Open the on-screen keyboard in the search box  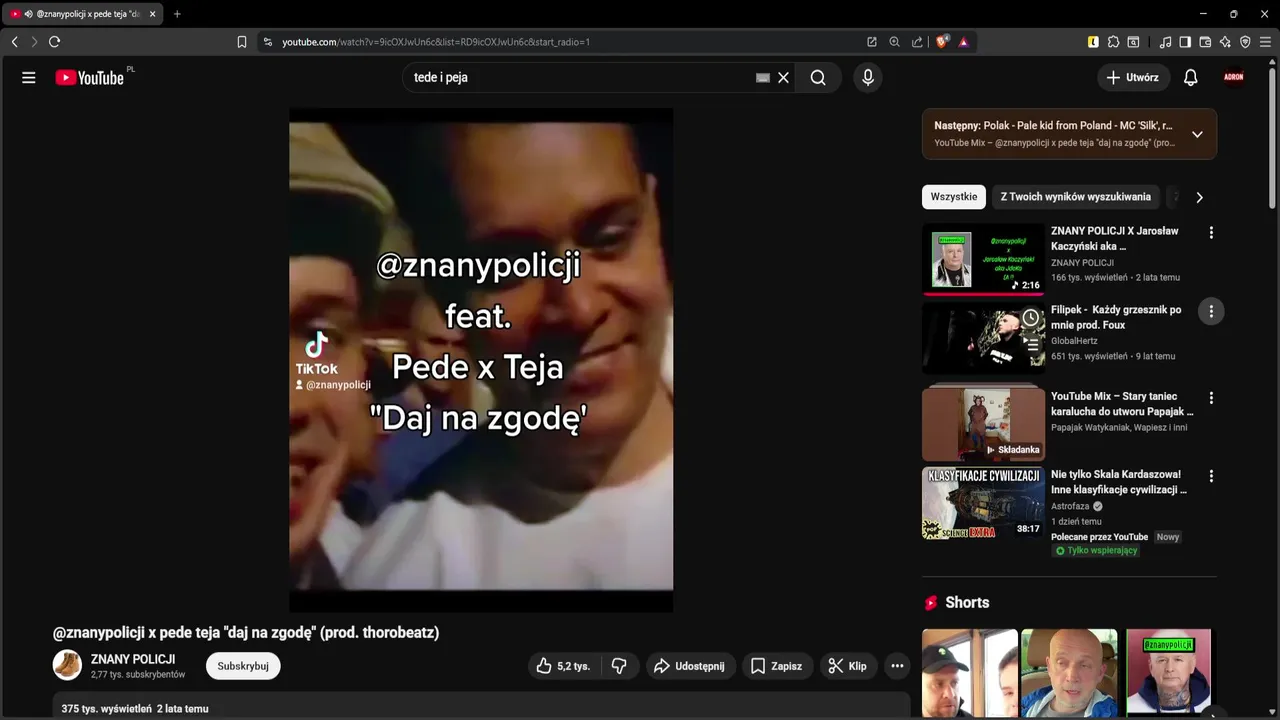click(x=763, y=78)
